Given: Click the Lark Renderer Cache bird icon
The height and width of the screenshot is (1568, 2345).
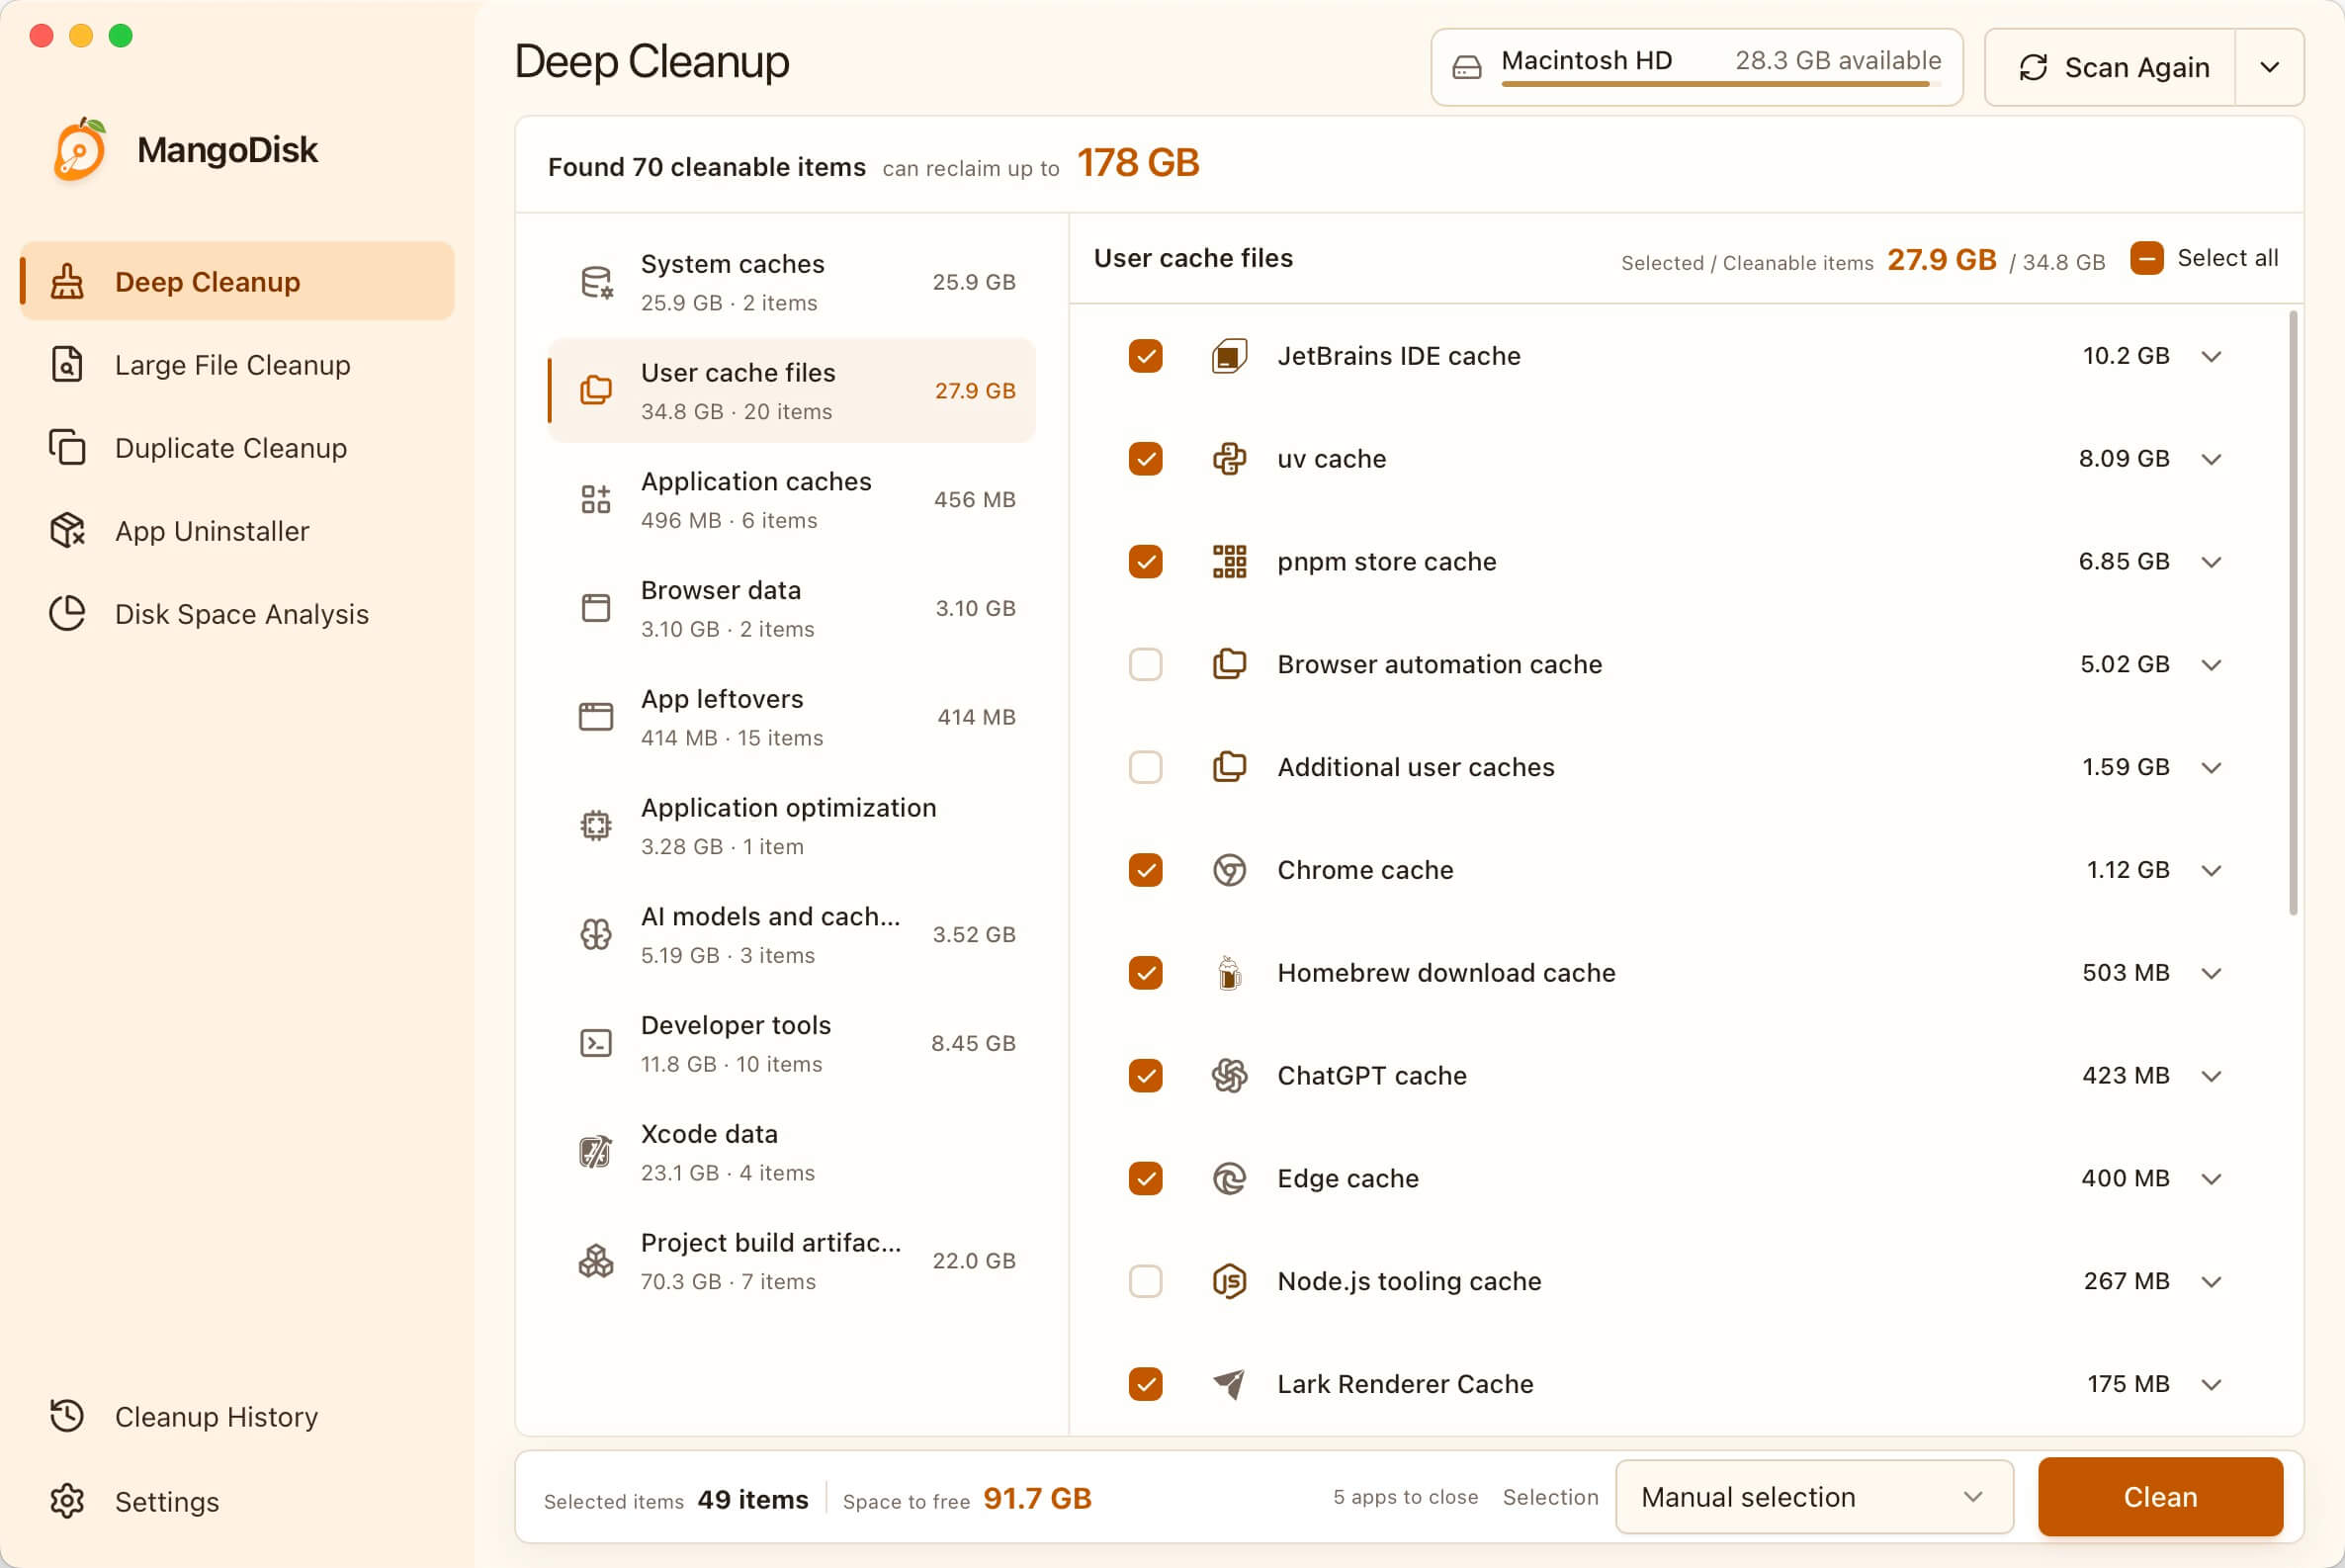Looking at the screenshot, I should point(1230,1385).
